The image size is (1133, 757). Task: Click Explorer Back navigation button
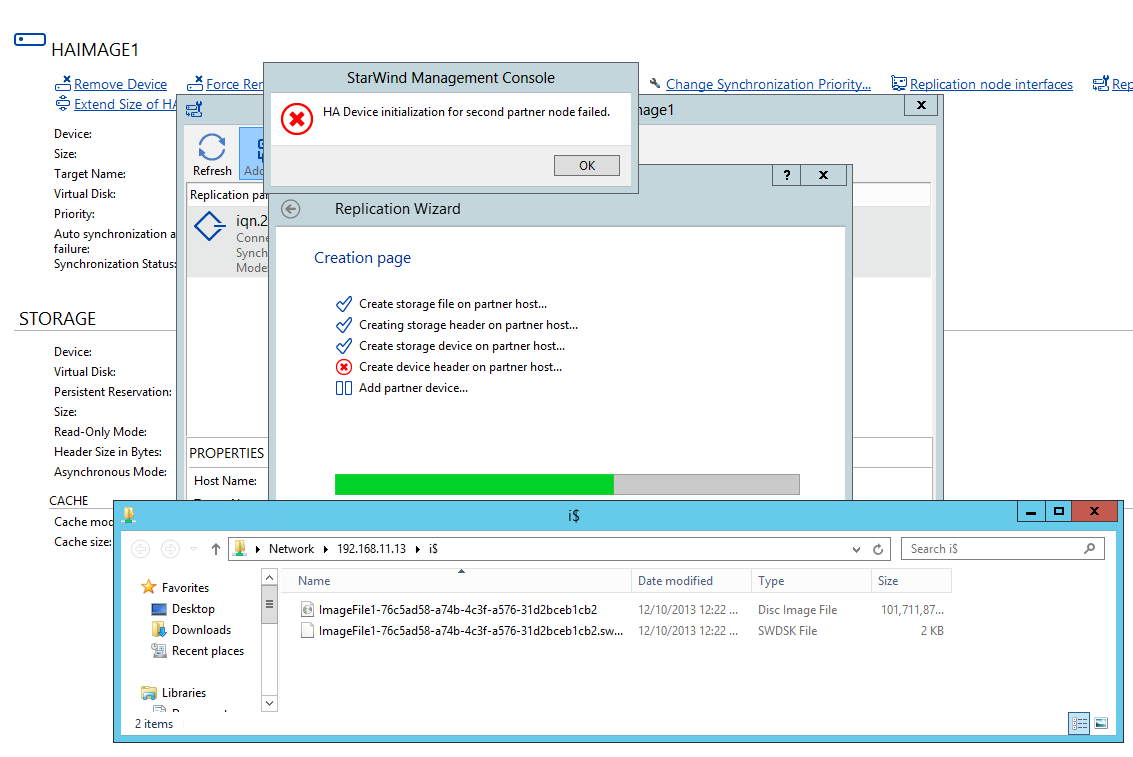point(141,549)
